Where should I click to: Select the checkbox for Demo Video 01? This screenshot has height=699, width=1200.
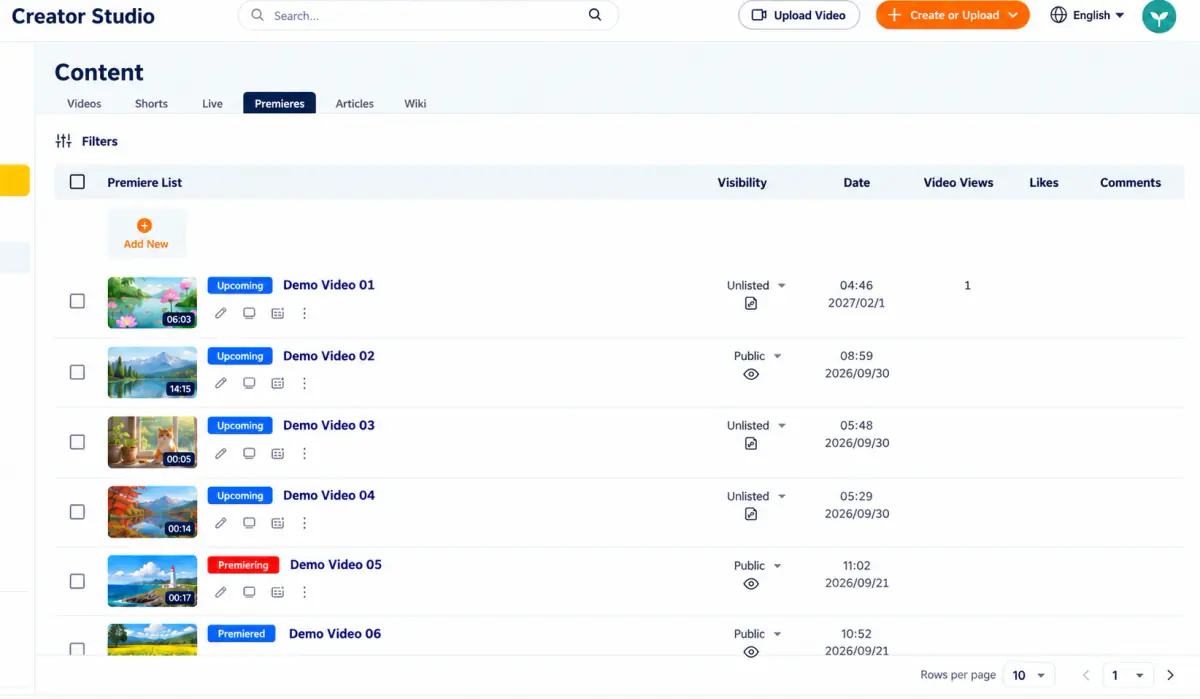[77, 301]
